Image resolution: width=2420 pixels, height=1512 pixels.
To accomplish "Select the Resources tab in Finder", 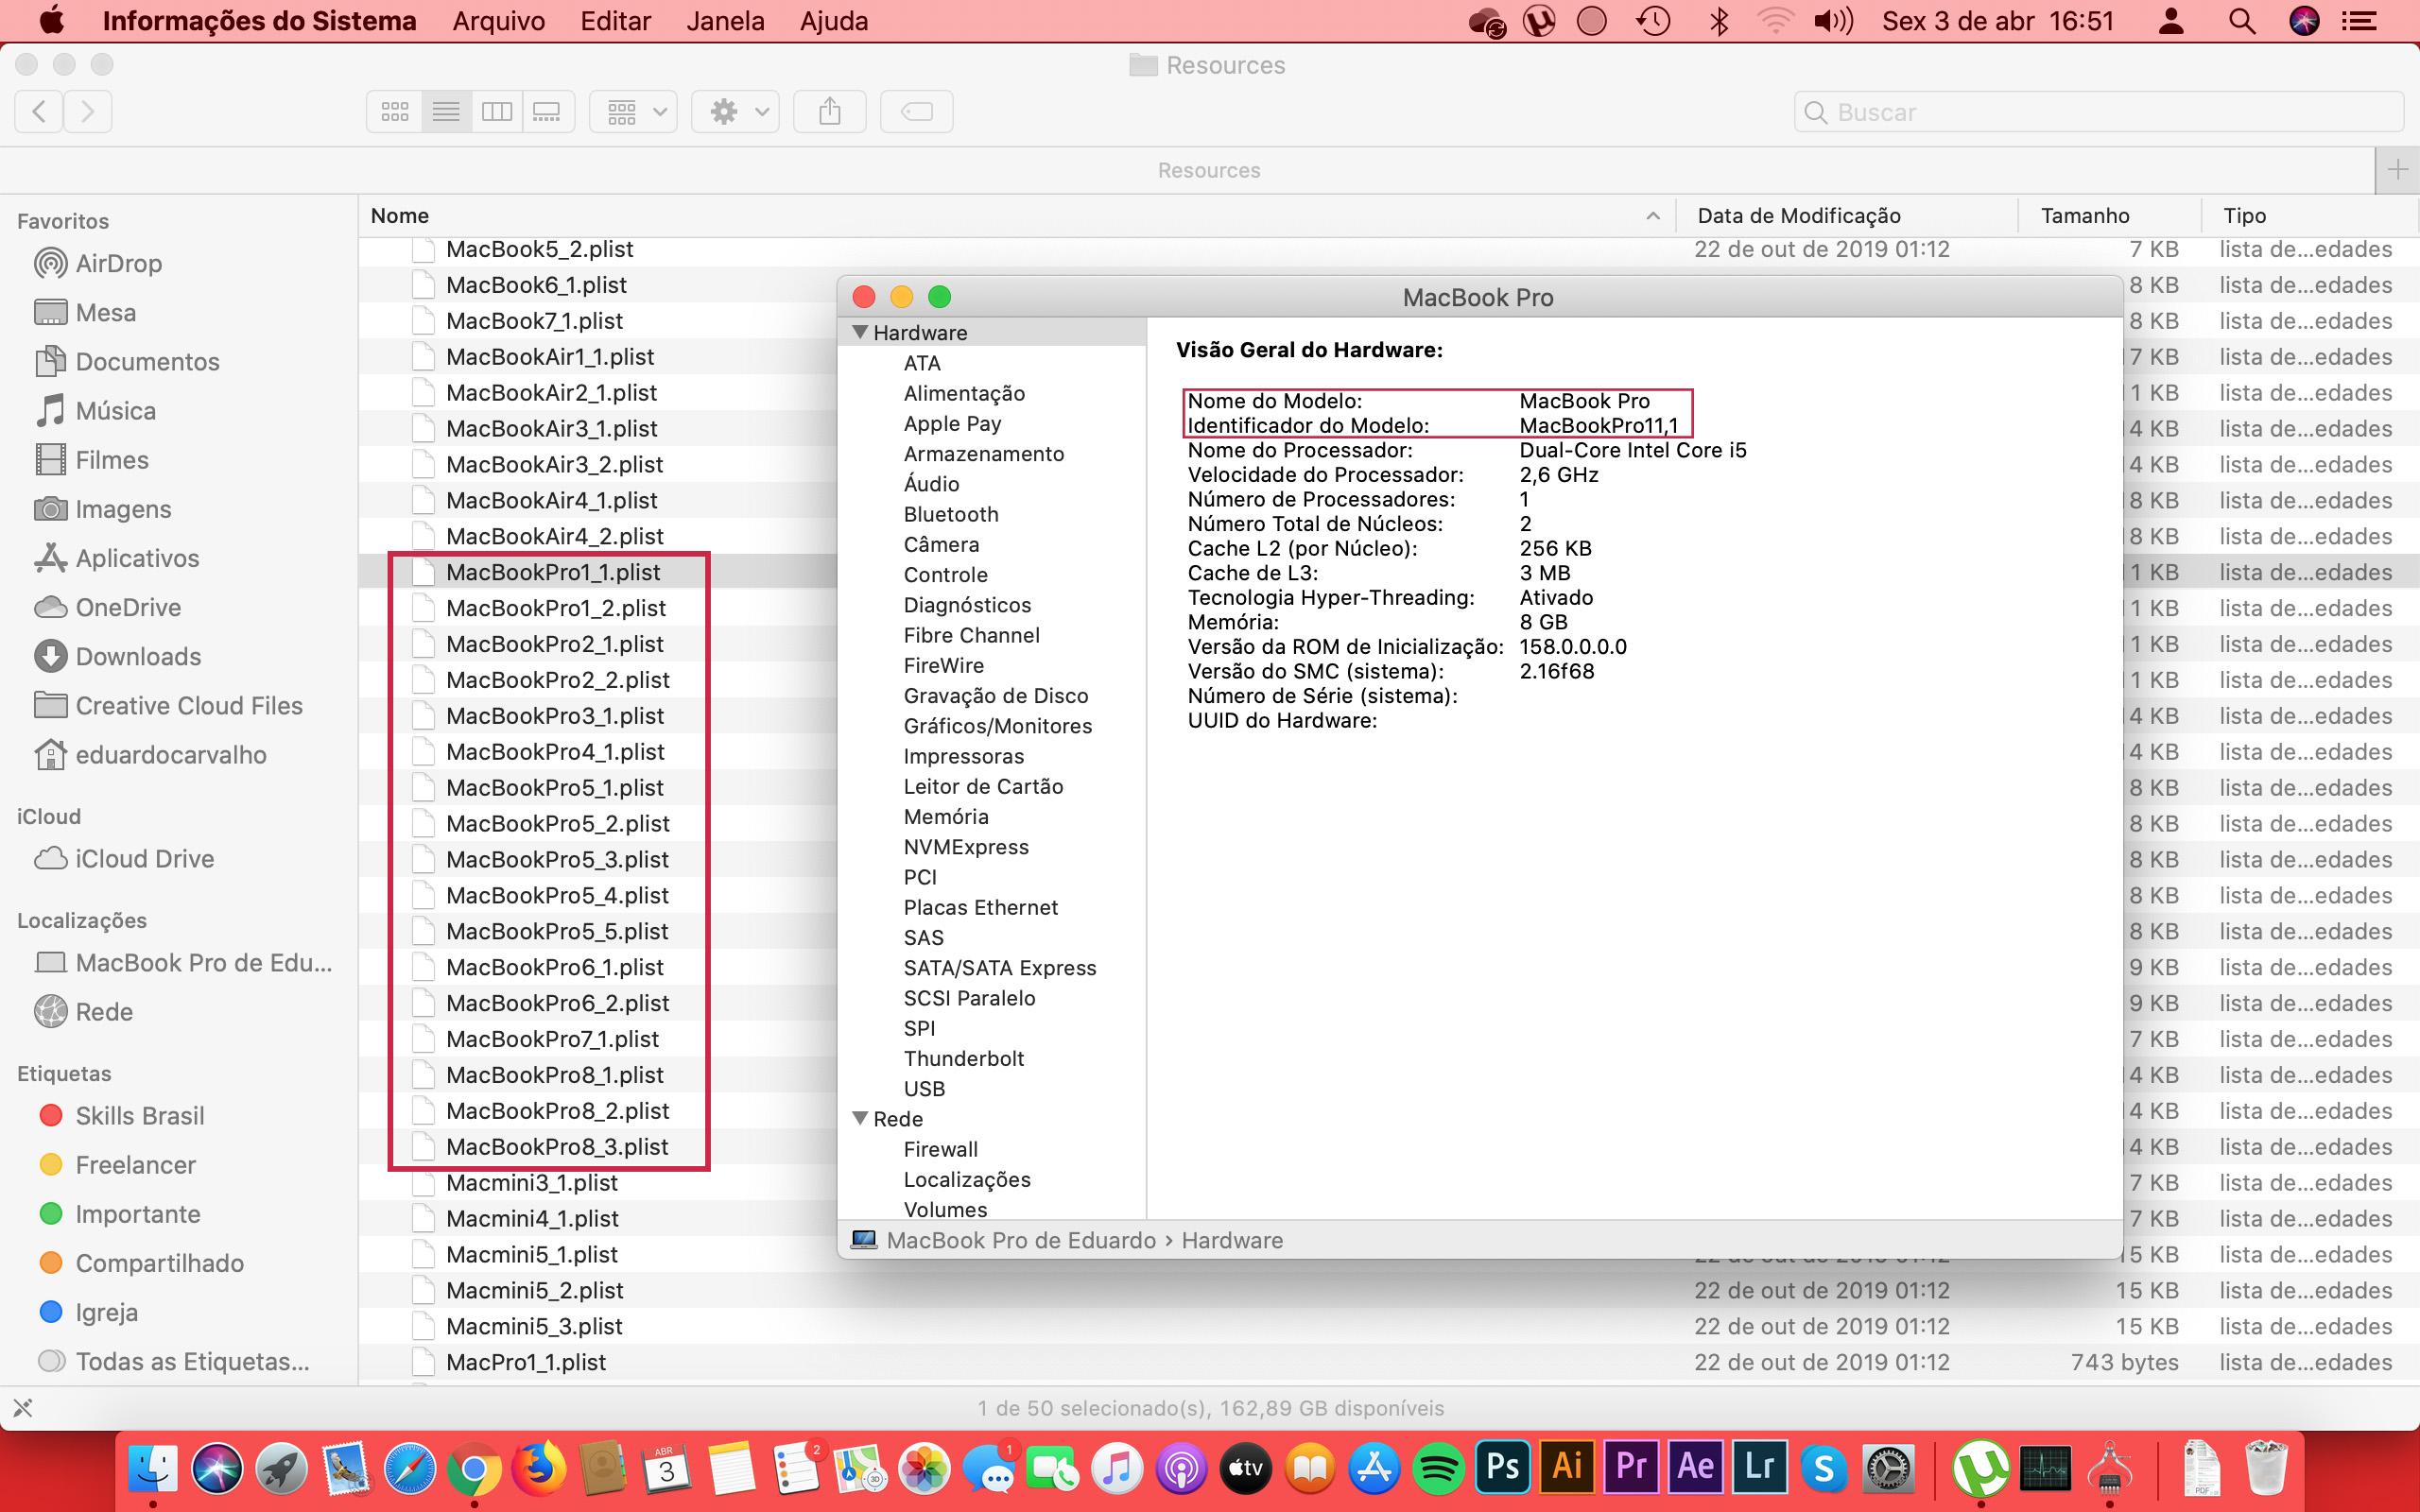I will coord(1208,169).
